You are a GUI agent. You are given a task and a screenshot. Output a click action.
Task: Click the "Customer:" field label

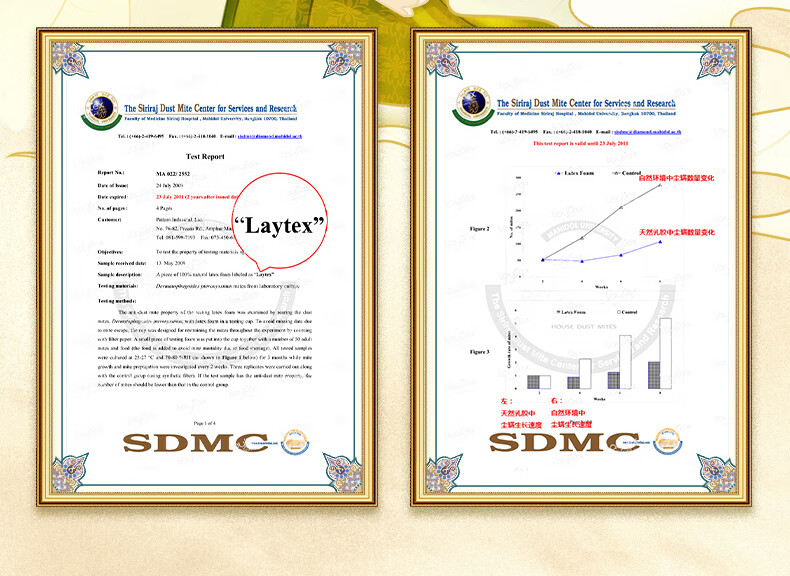pyautogui.click(x=109, y=220)
